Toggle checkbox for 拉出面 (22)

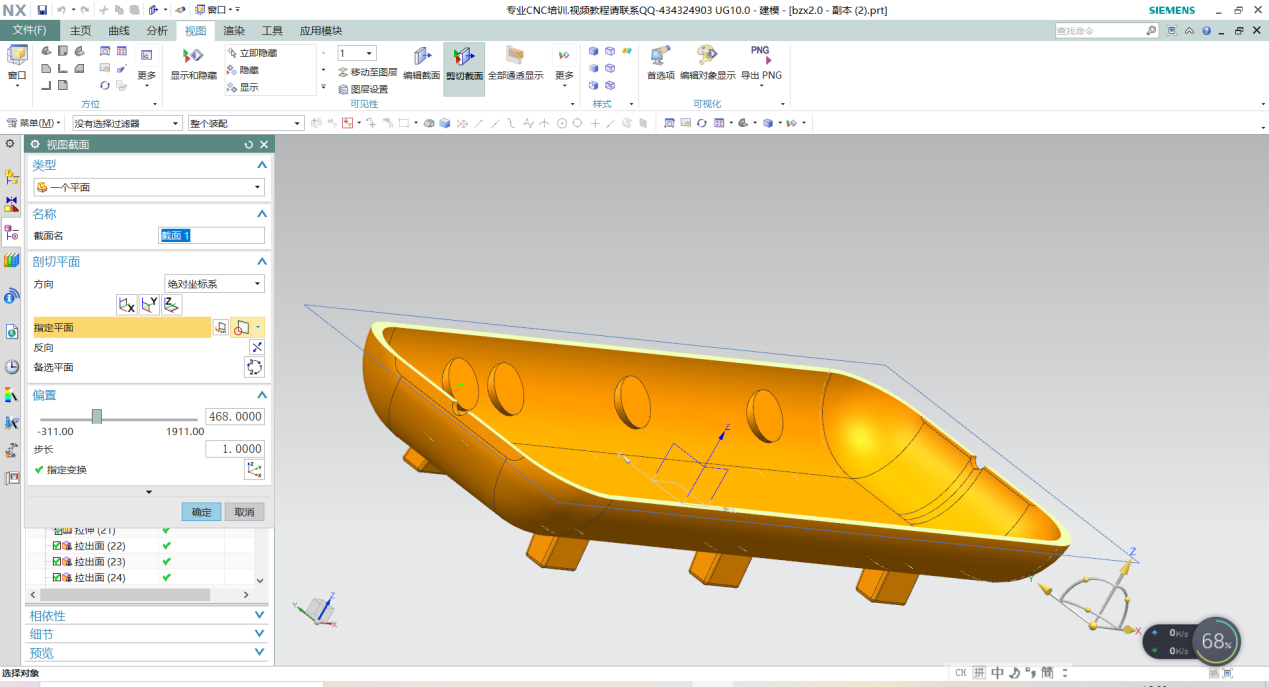tap(57, 546)
